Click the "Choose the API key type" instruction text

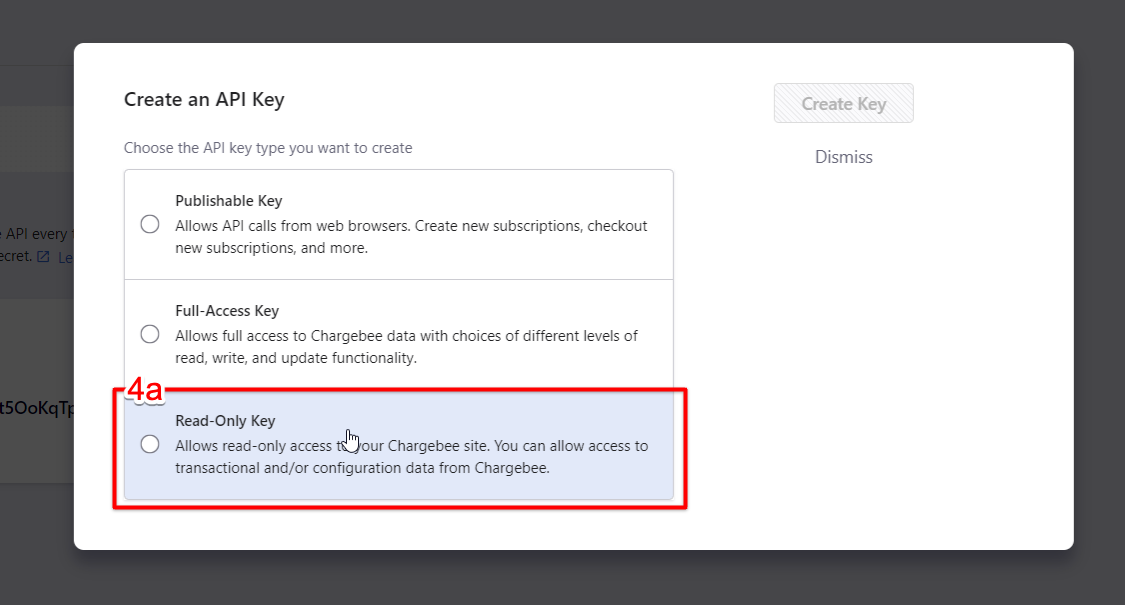coord(268,148)
